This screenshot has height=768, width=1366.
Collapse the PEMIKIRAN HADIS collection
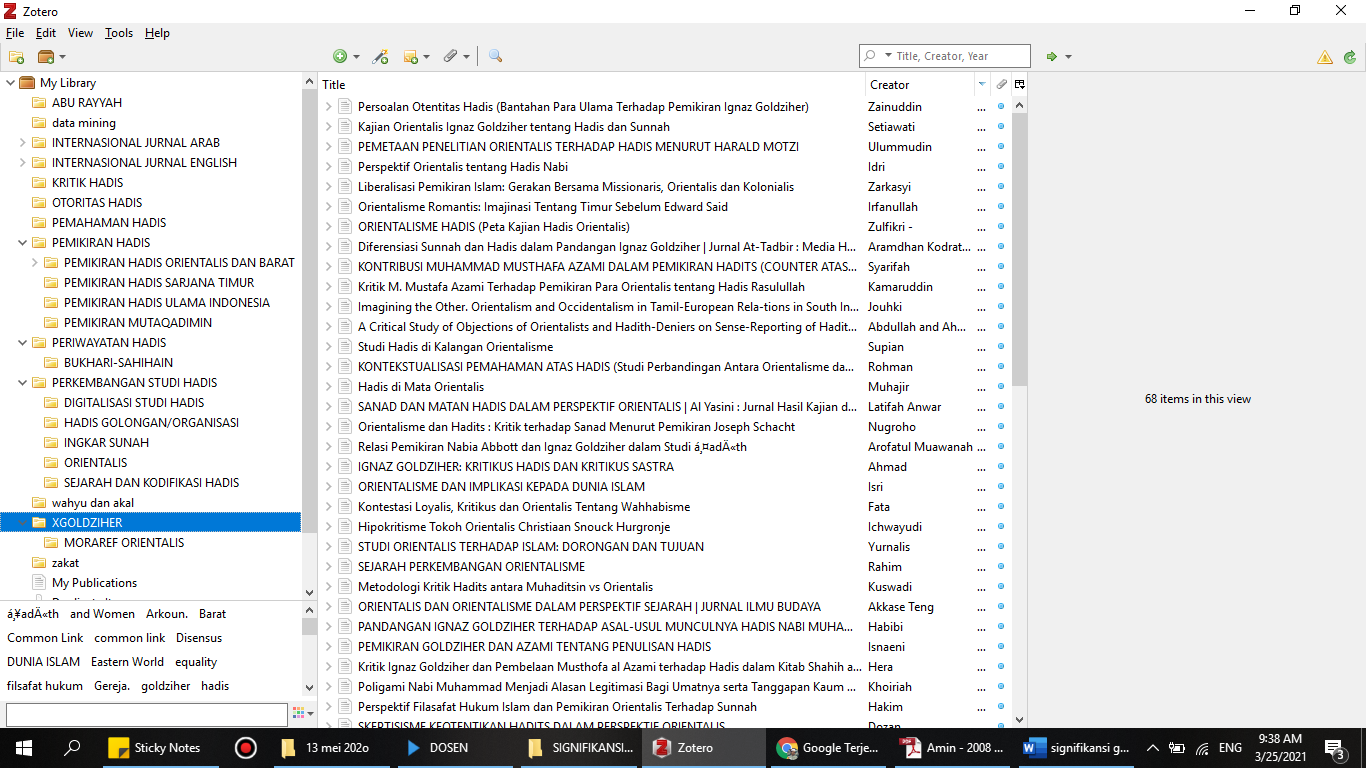tap(23, 243)
